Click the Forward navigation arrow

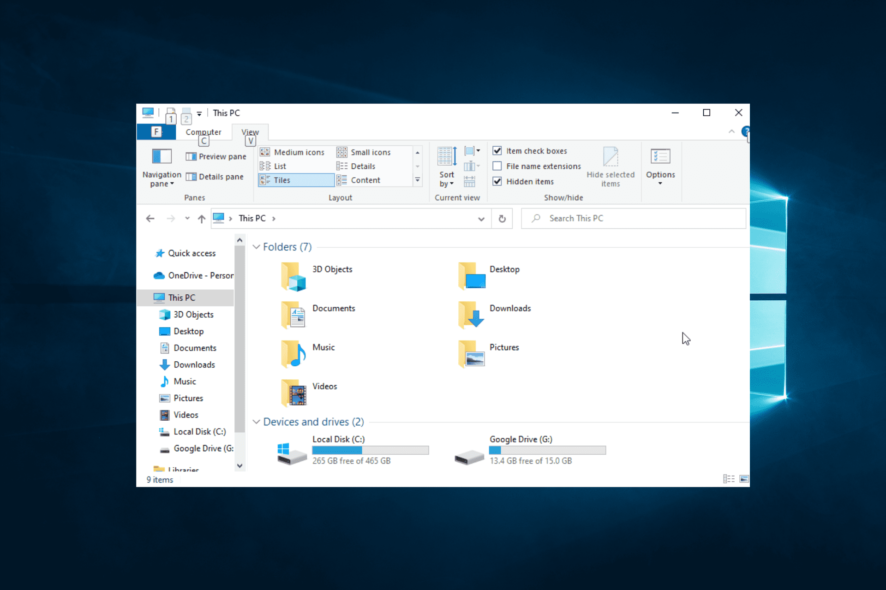(x=171, y=219)
